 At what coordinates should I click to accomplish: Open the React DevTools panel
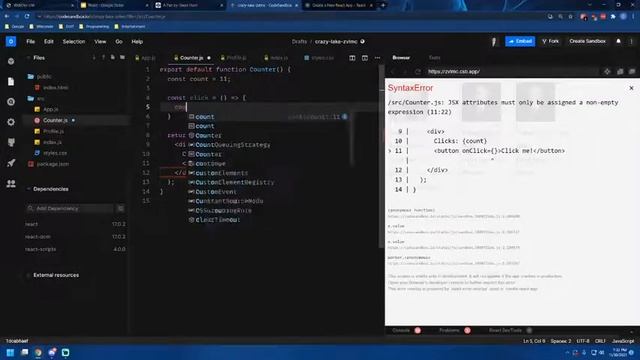coord(505,330)
